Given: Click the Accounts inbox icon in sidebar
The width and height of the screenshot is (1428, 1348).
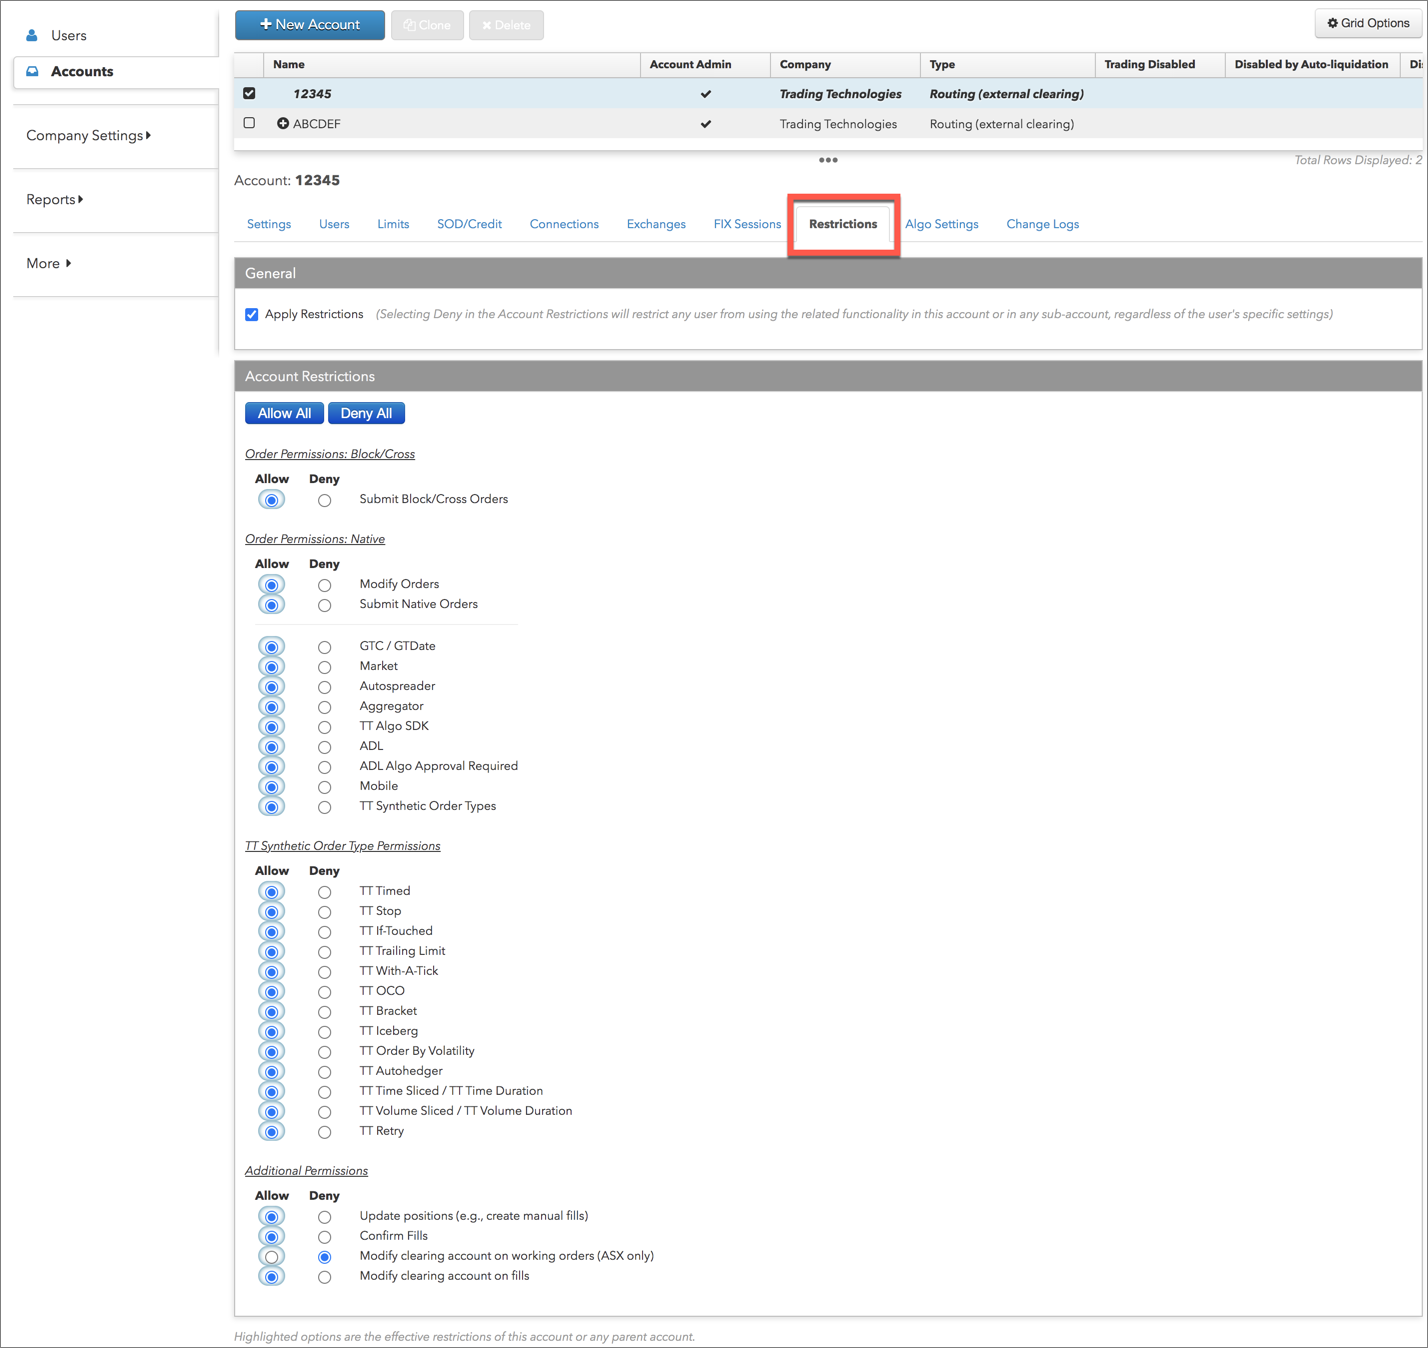Looking at the screenshot, I should point(32,71).
